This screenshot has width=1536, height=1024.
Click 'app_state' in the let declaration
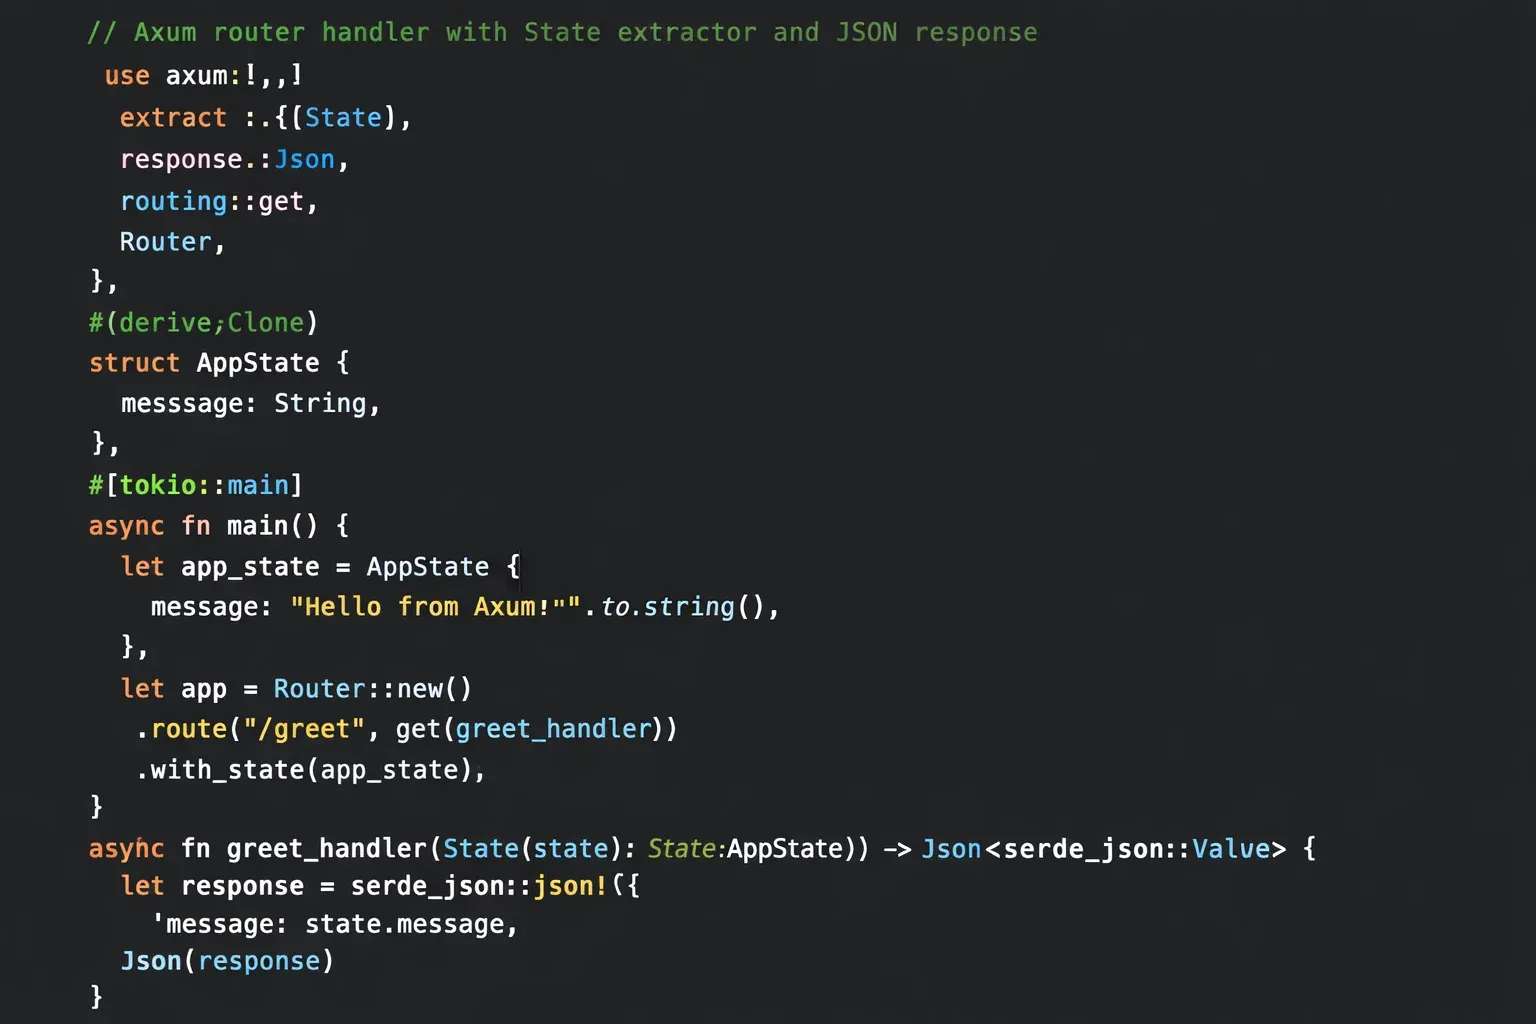coord(250,567)
